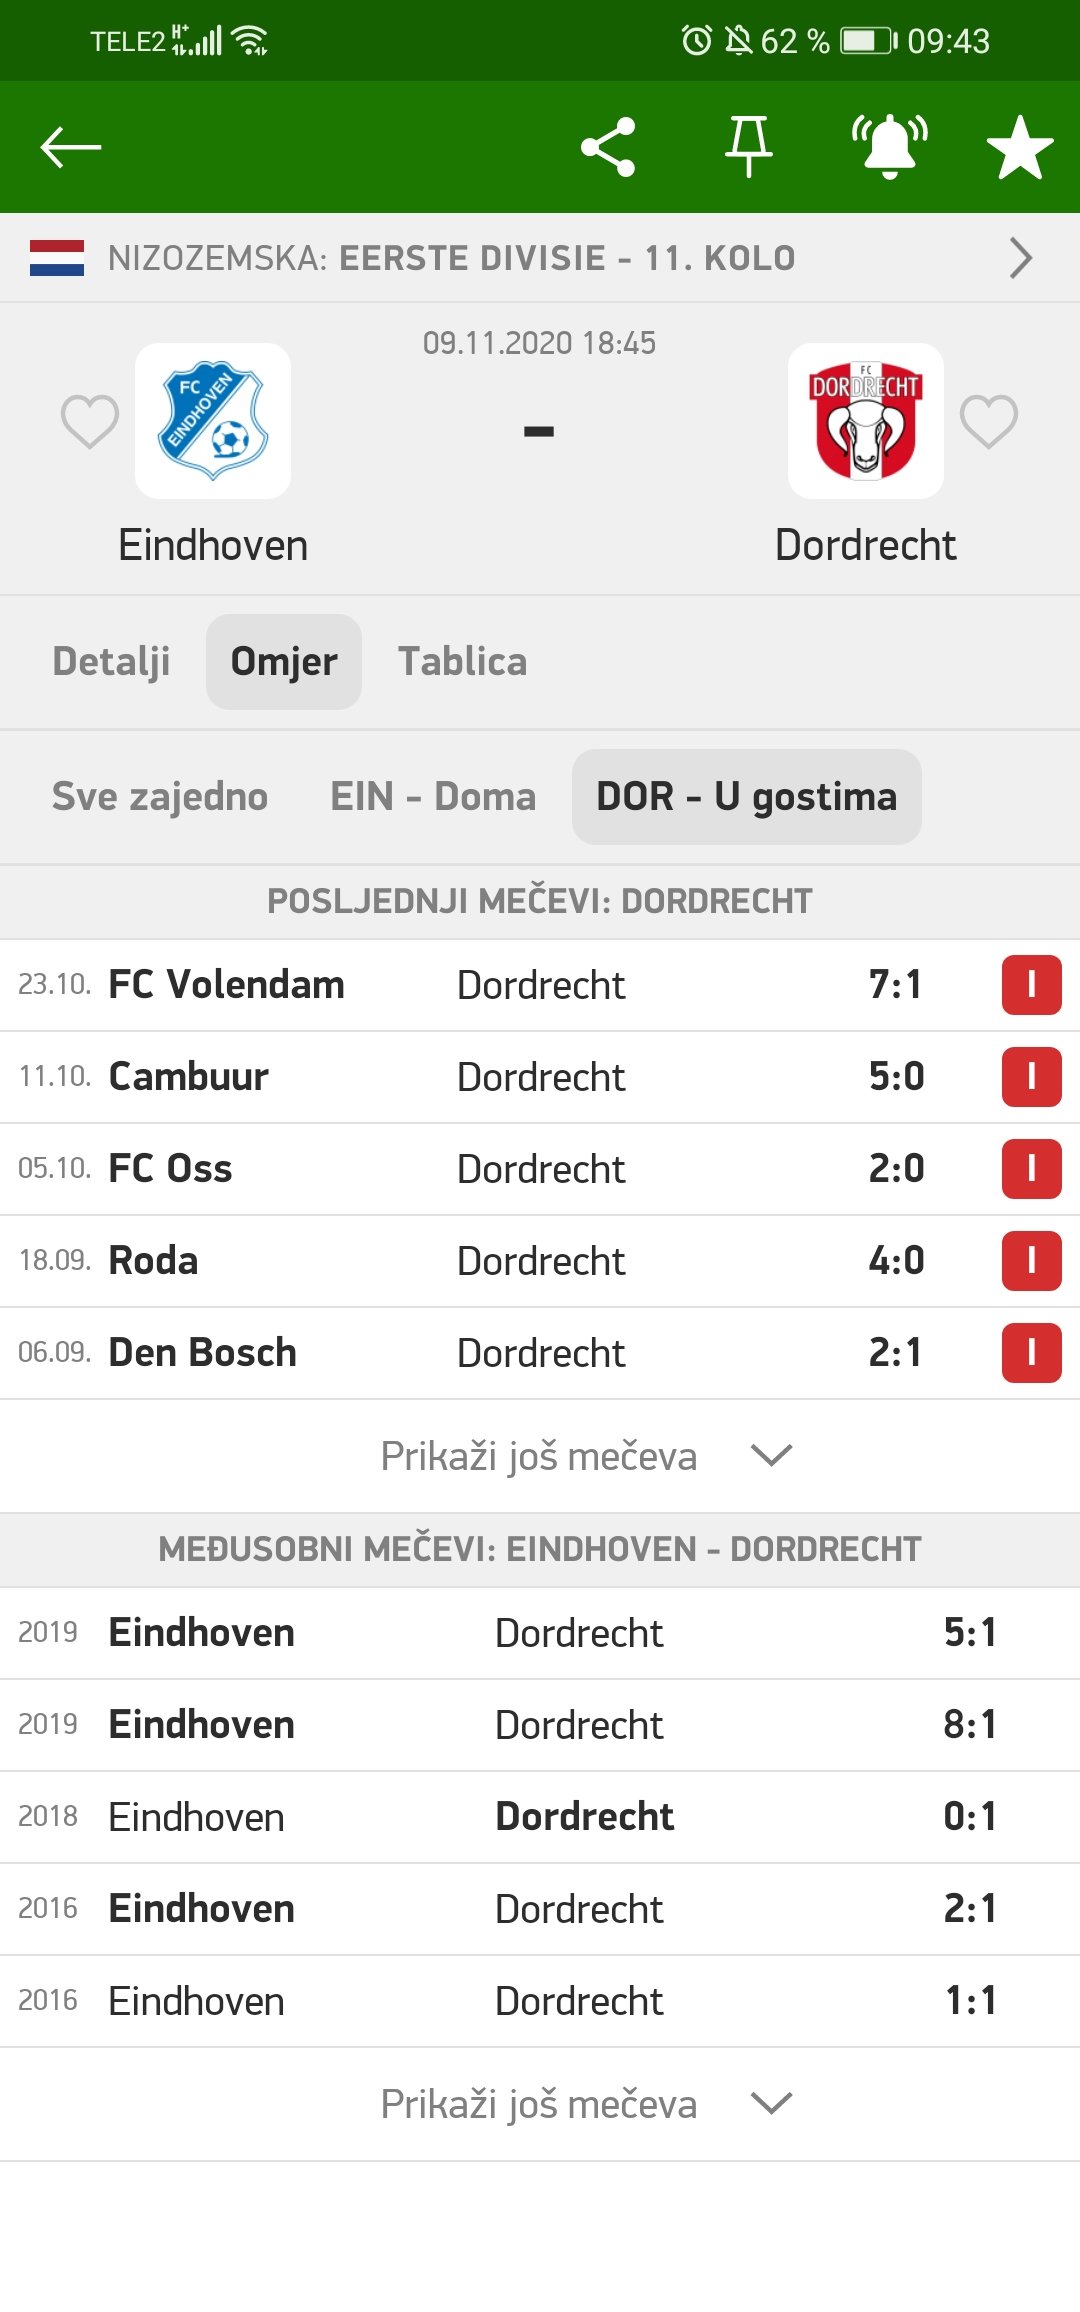The image size is (1080, 2312).
Task: Select the EIN - Doma filter
Action: coord(433,797)
